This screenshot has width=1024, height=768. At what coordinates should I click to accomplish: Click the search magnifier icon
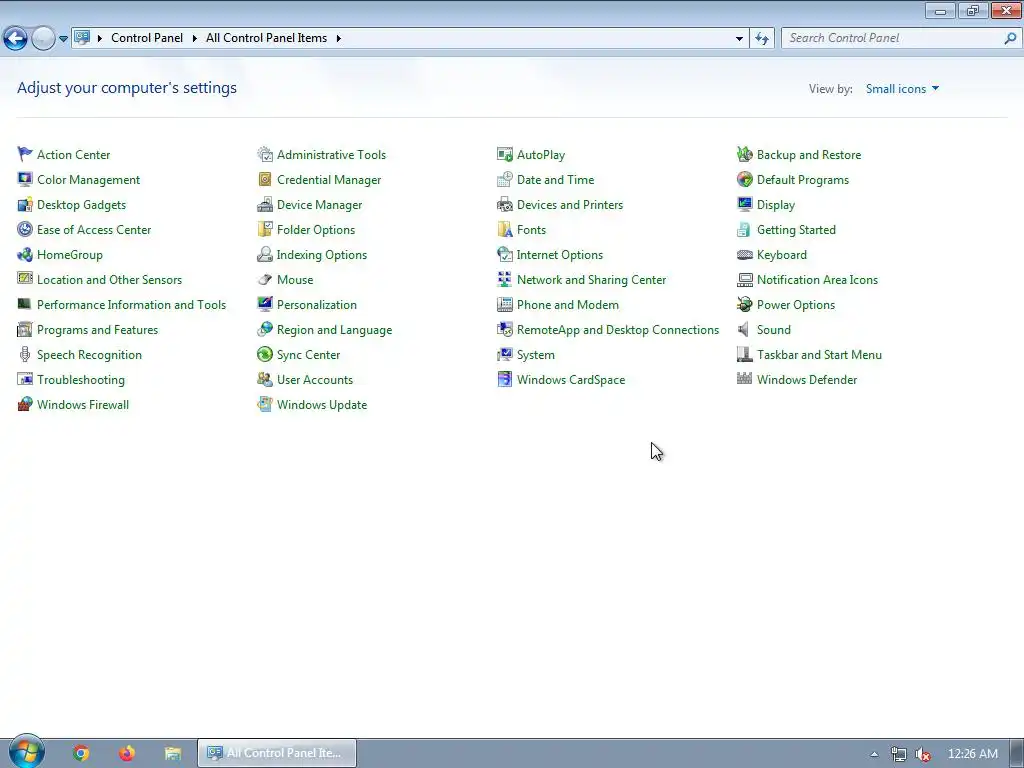coord(1010,38)
